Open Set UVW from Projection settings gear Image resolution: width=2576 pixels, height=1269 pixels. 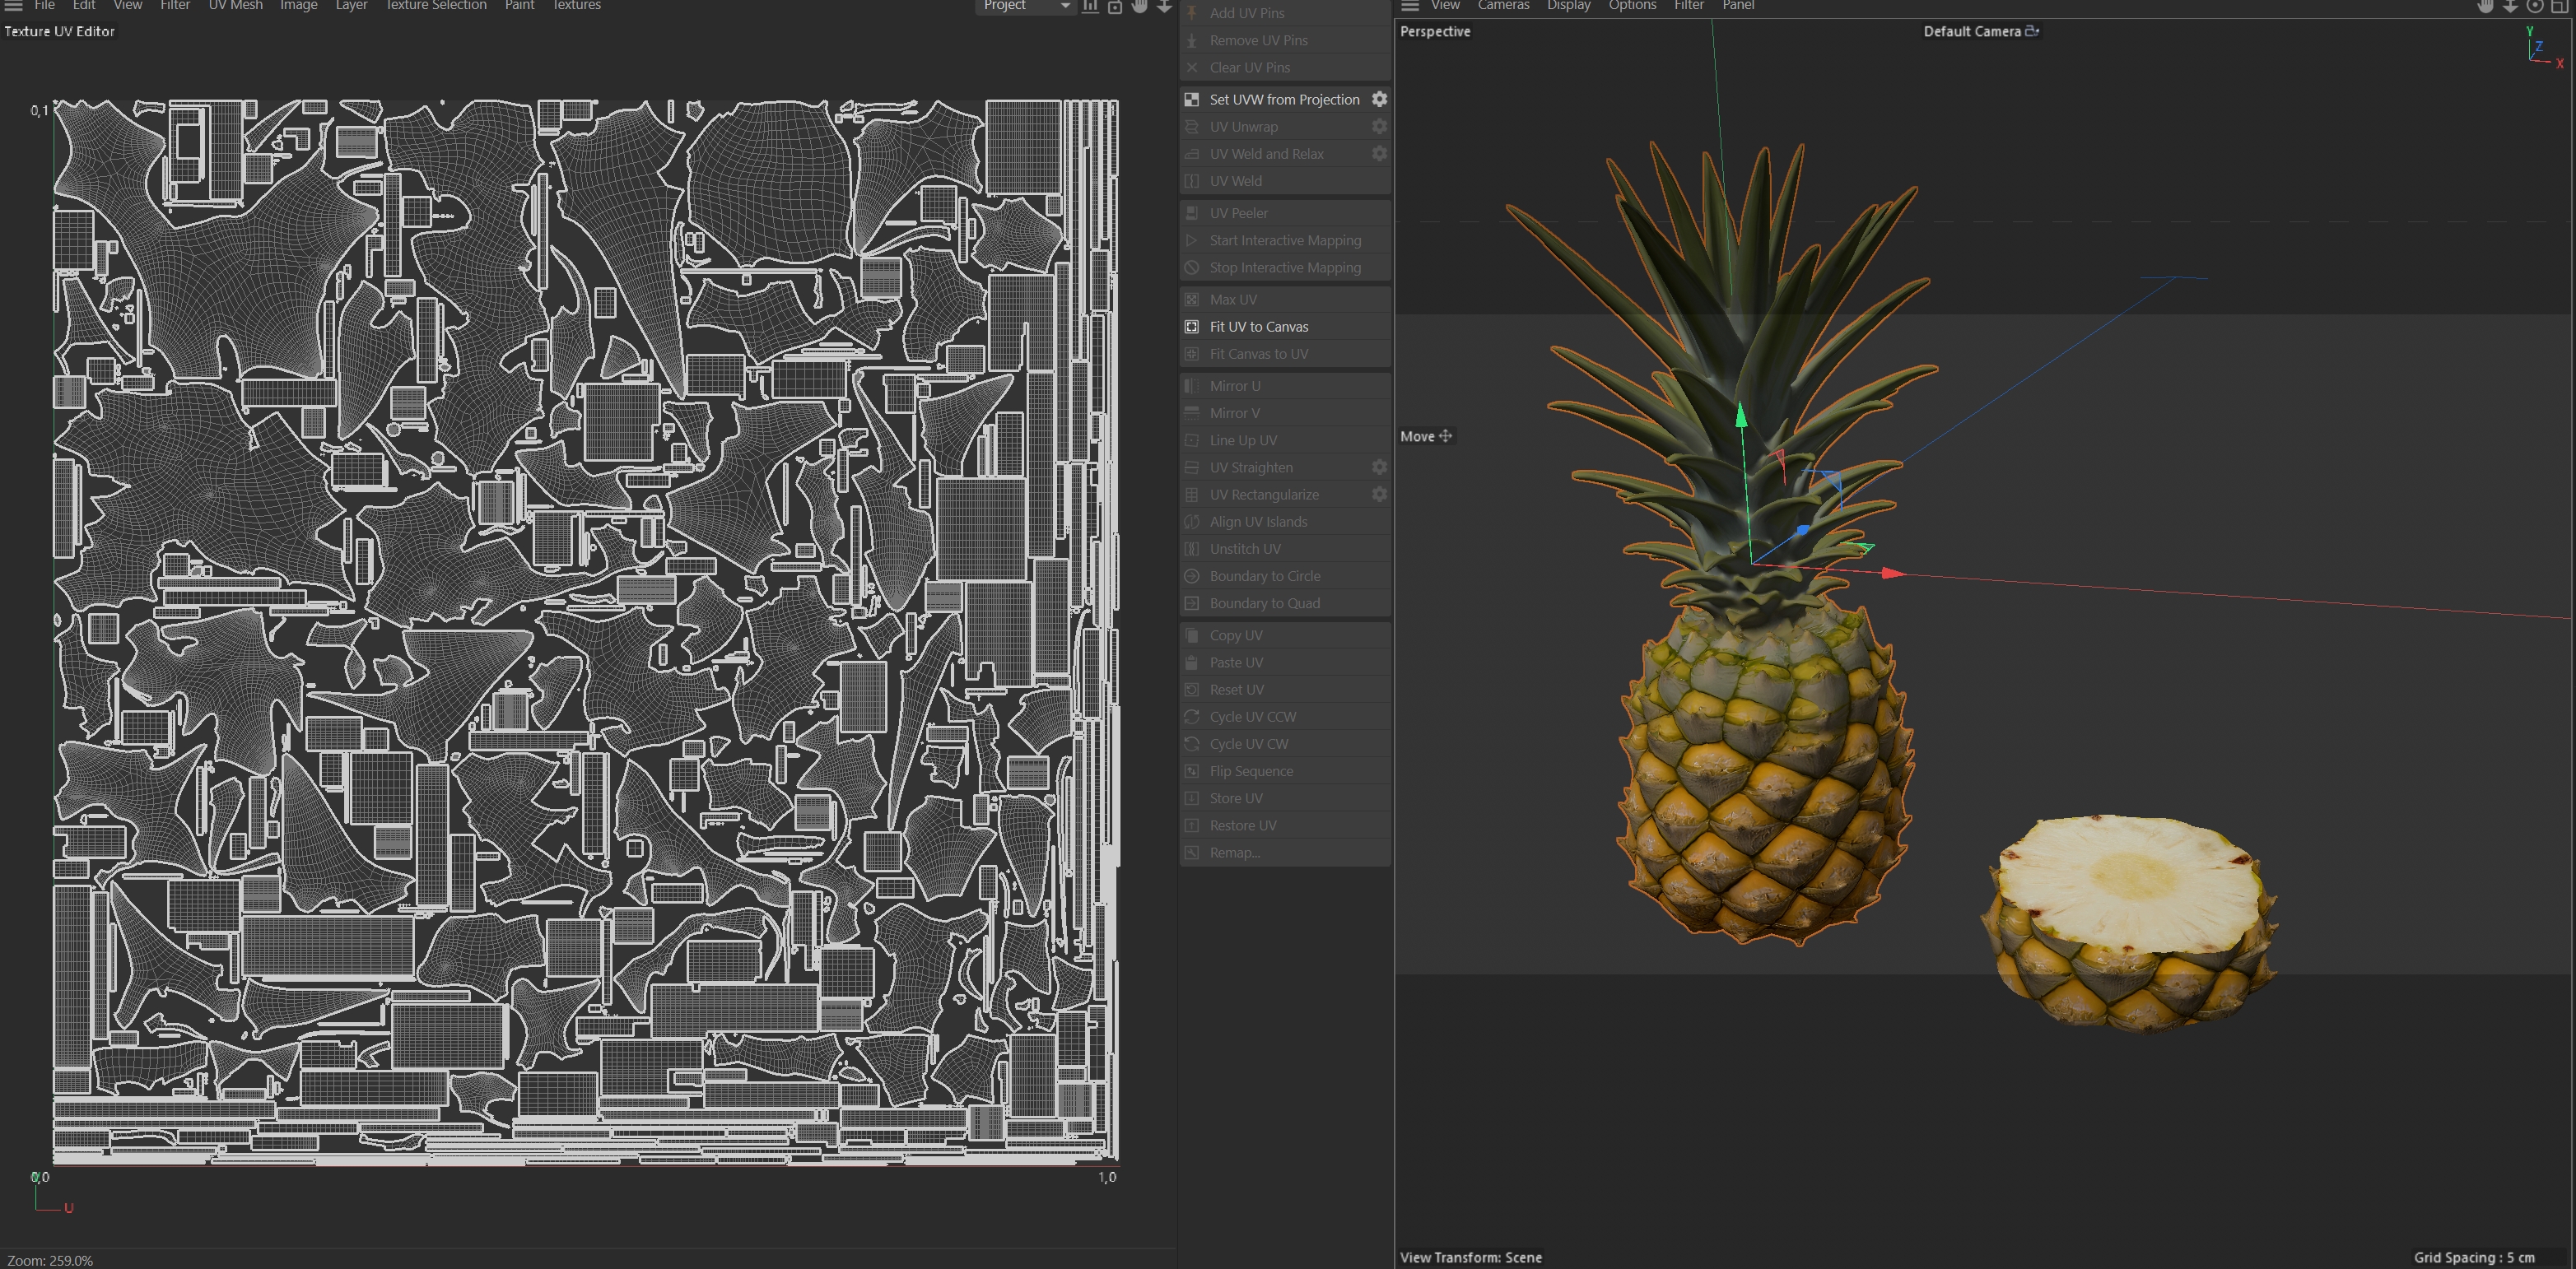1379,99
